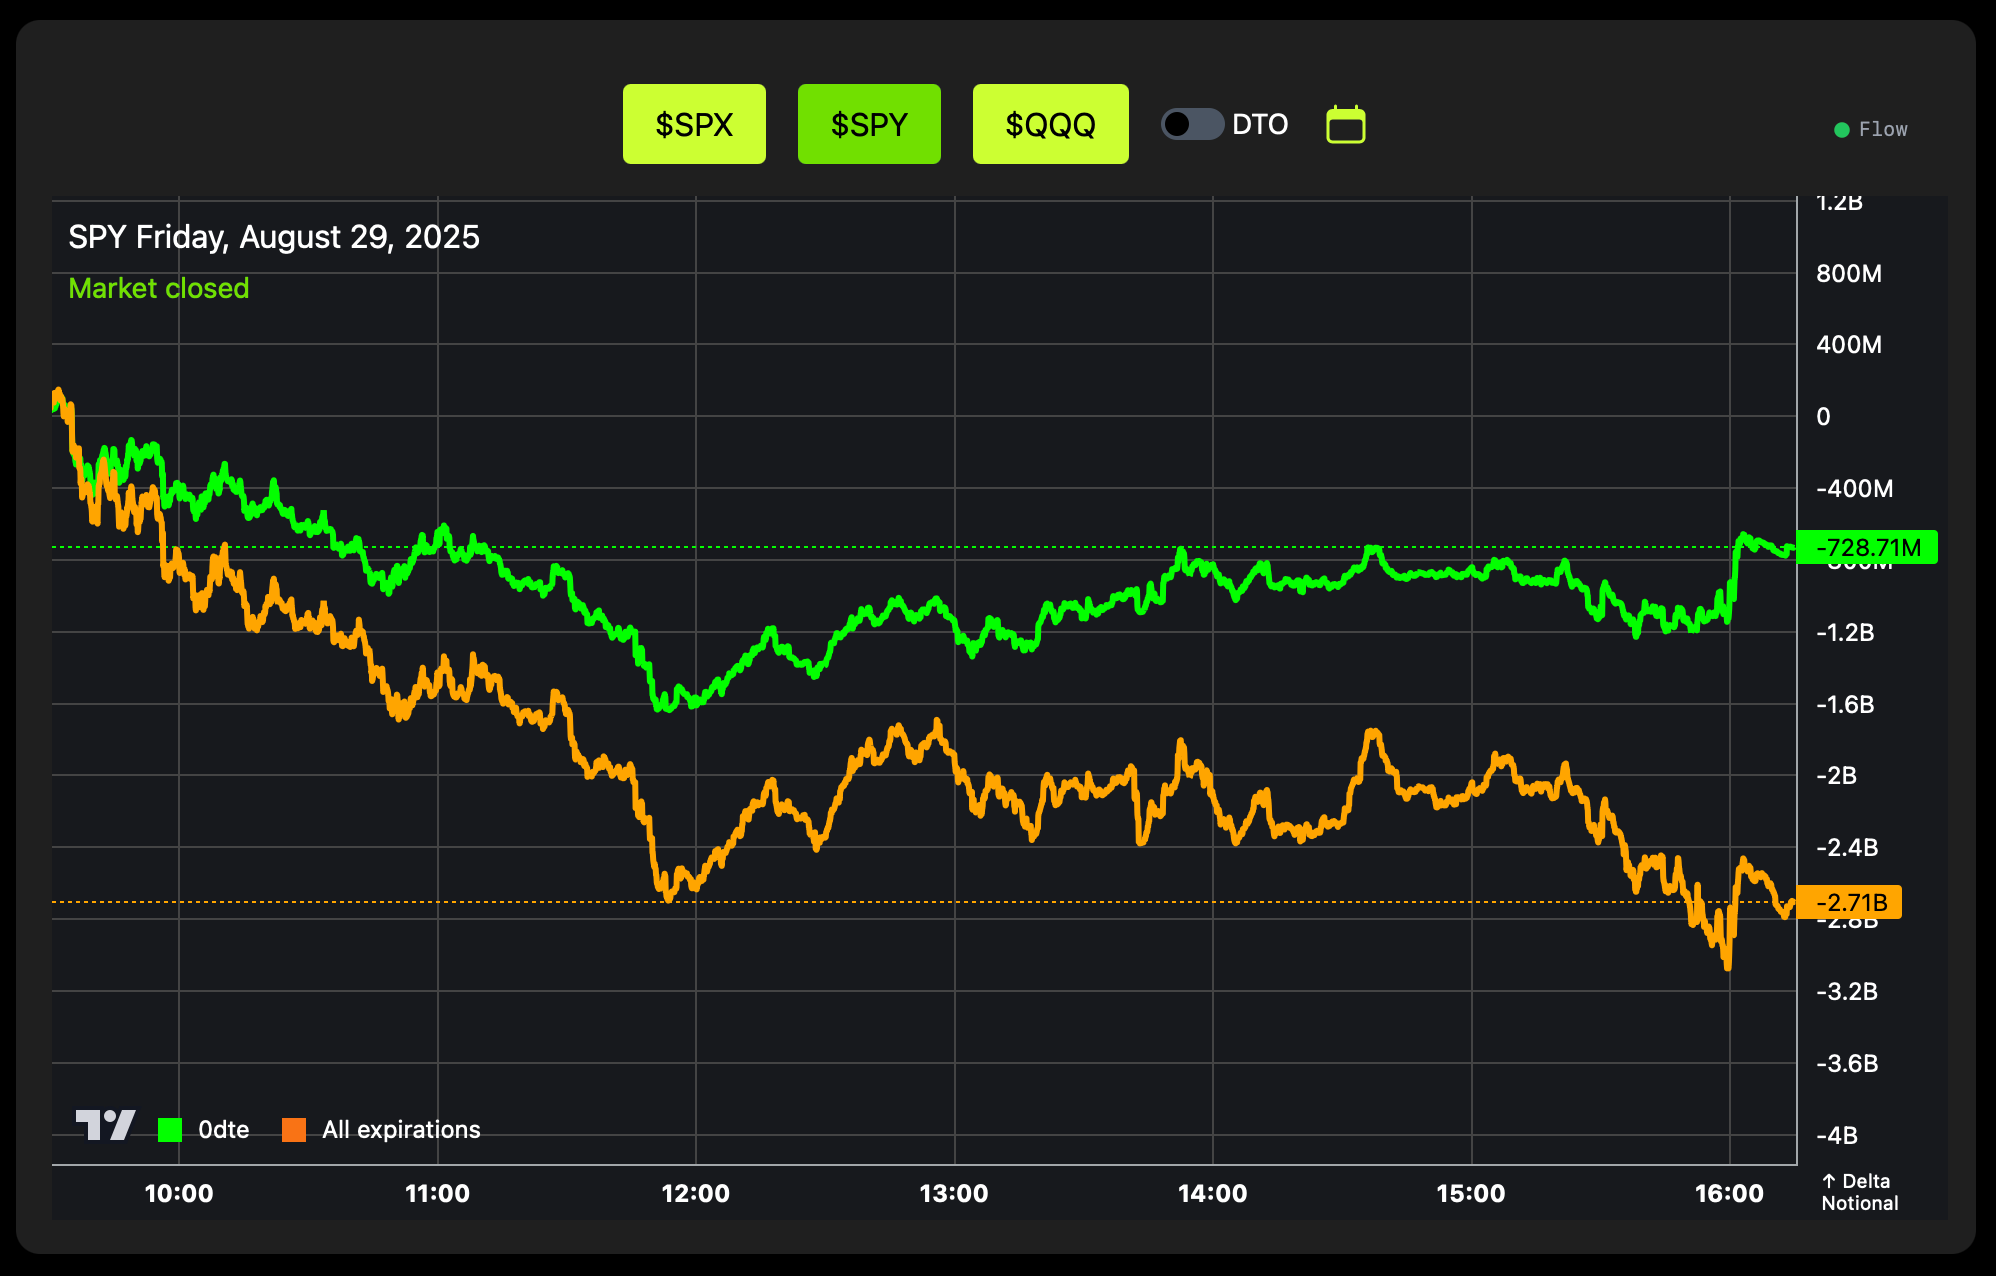Click the 12:00 time axis label
The width and height of the screenshot is (1996, 1276).
coord(696,1193)
